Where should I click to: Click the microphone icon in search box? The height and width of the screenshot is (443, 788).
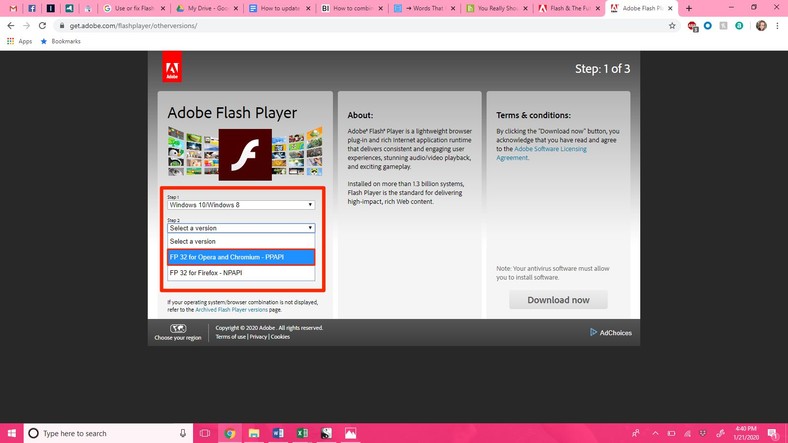(x=182, y=433)
